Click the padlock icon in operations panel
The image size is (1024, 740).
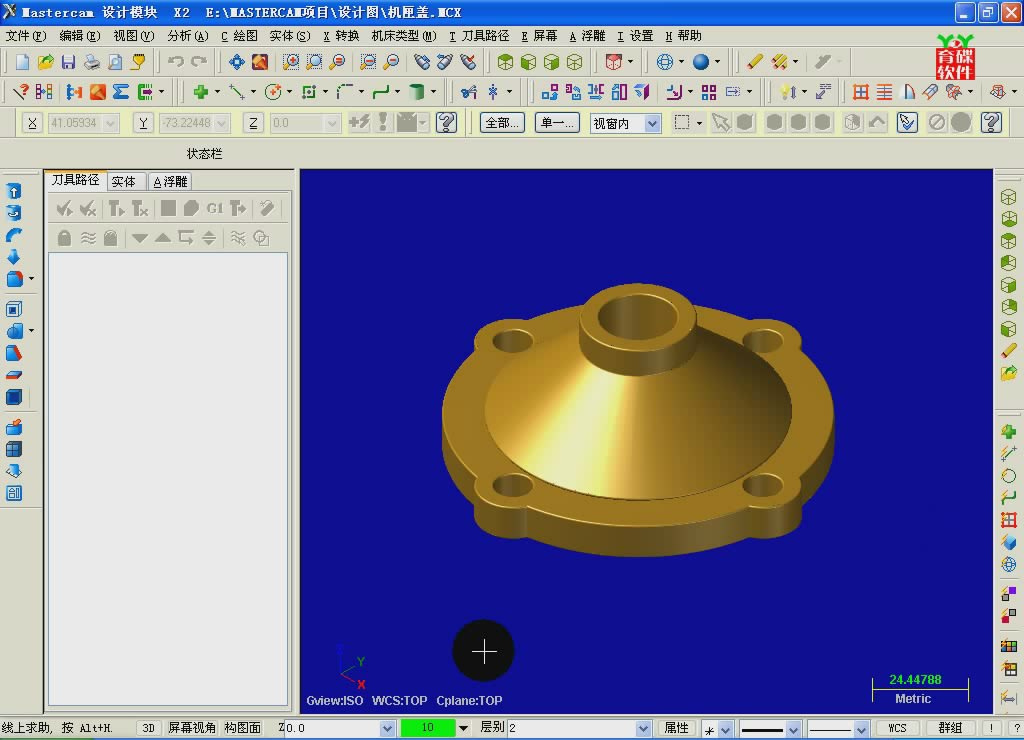(64, 238)
